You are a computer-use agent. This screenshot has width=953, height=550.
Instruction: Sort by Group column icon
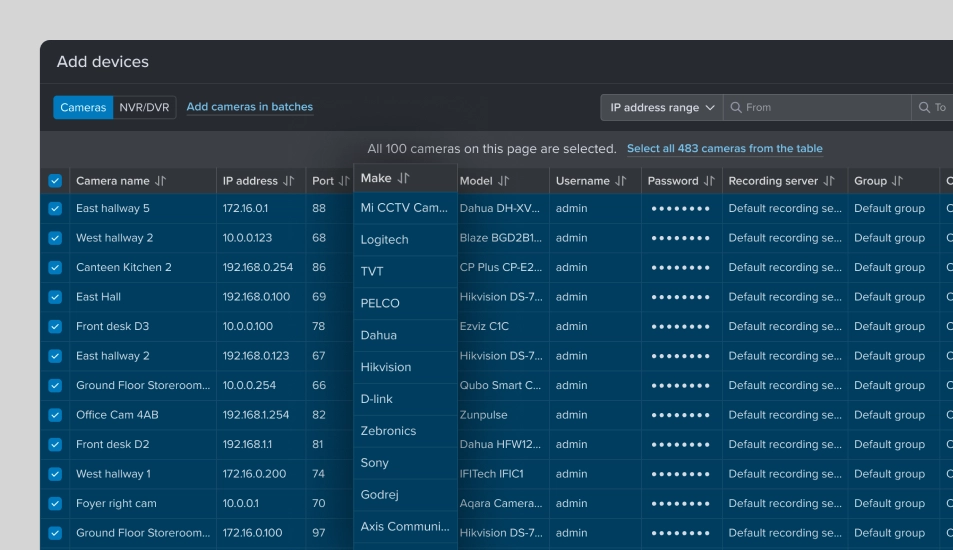(898, 181)
